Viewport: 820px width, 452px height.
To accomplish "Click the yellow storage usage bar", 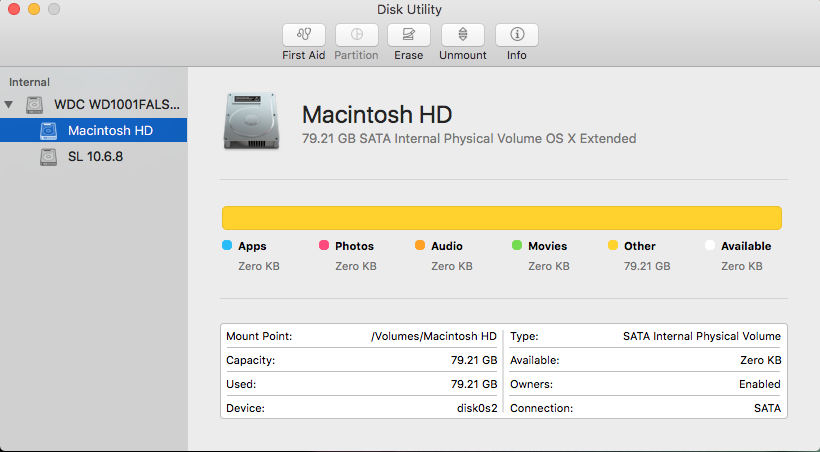I will pyautogui.click(x=501, y=218).
